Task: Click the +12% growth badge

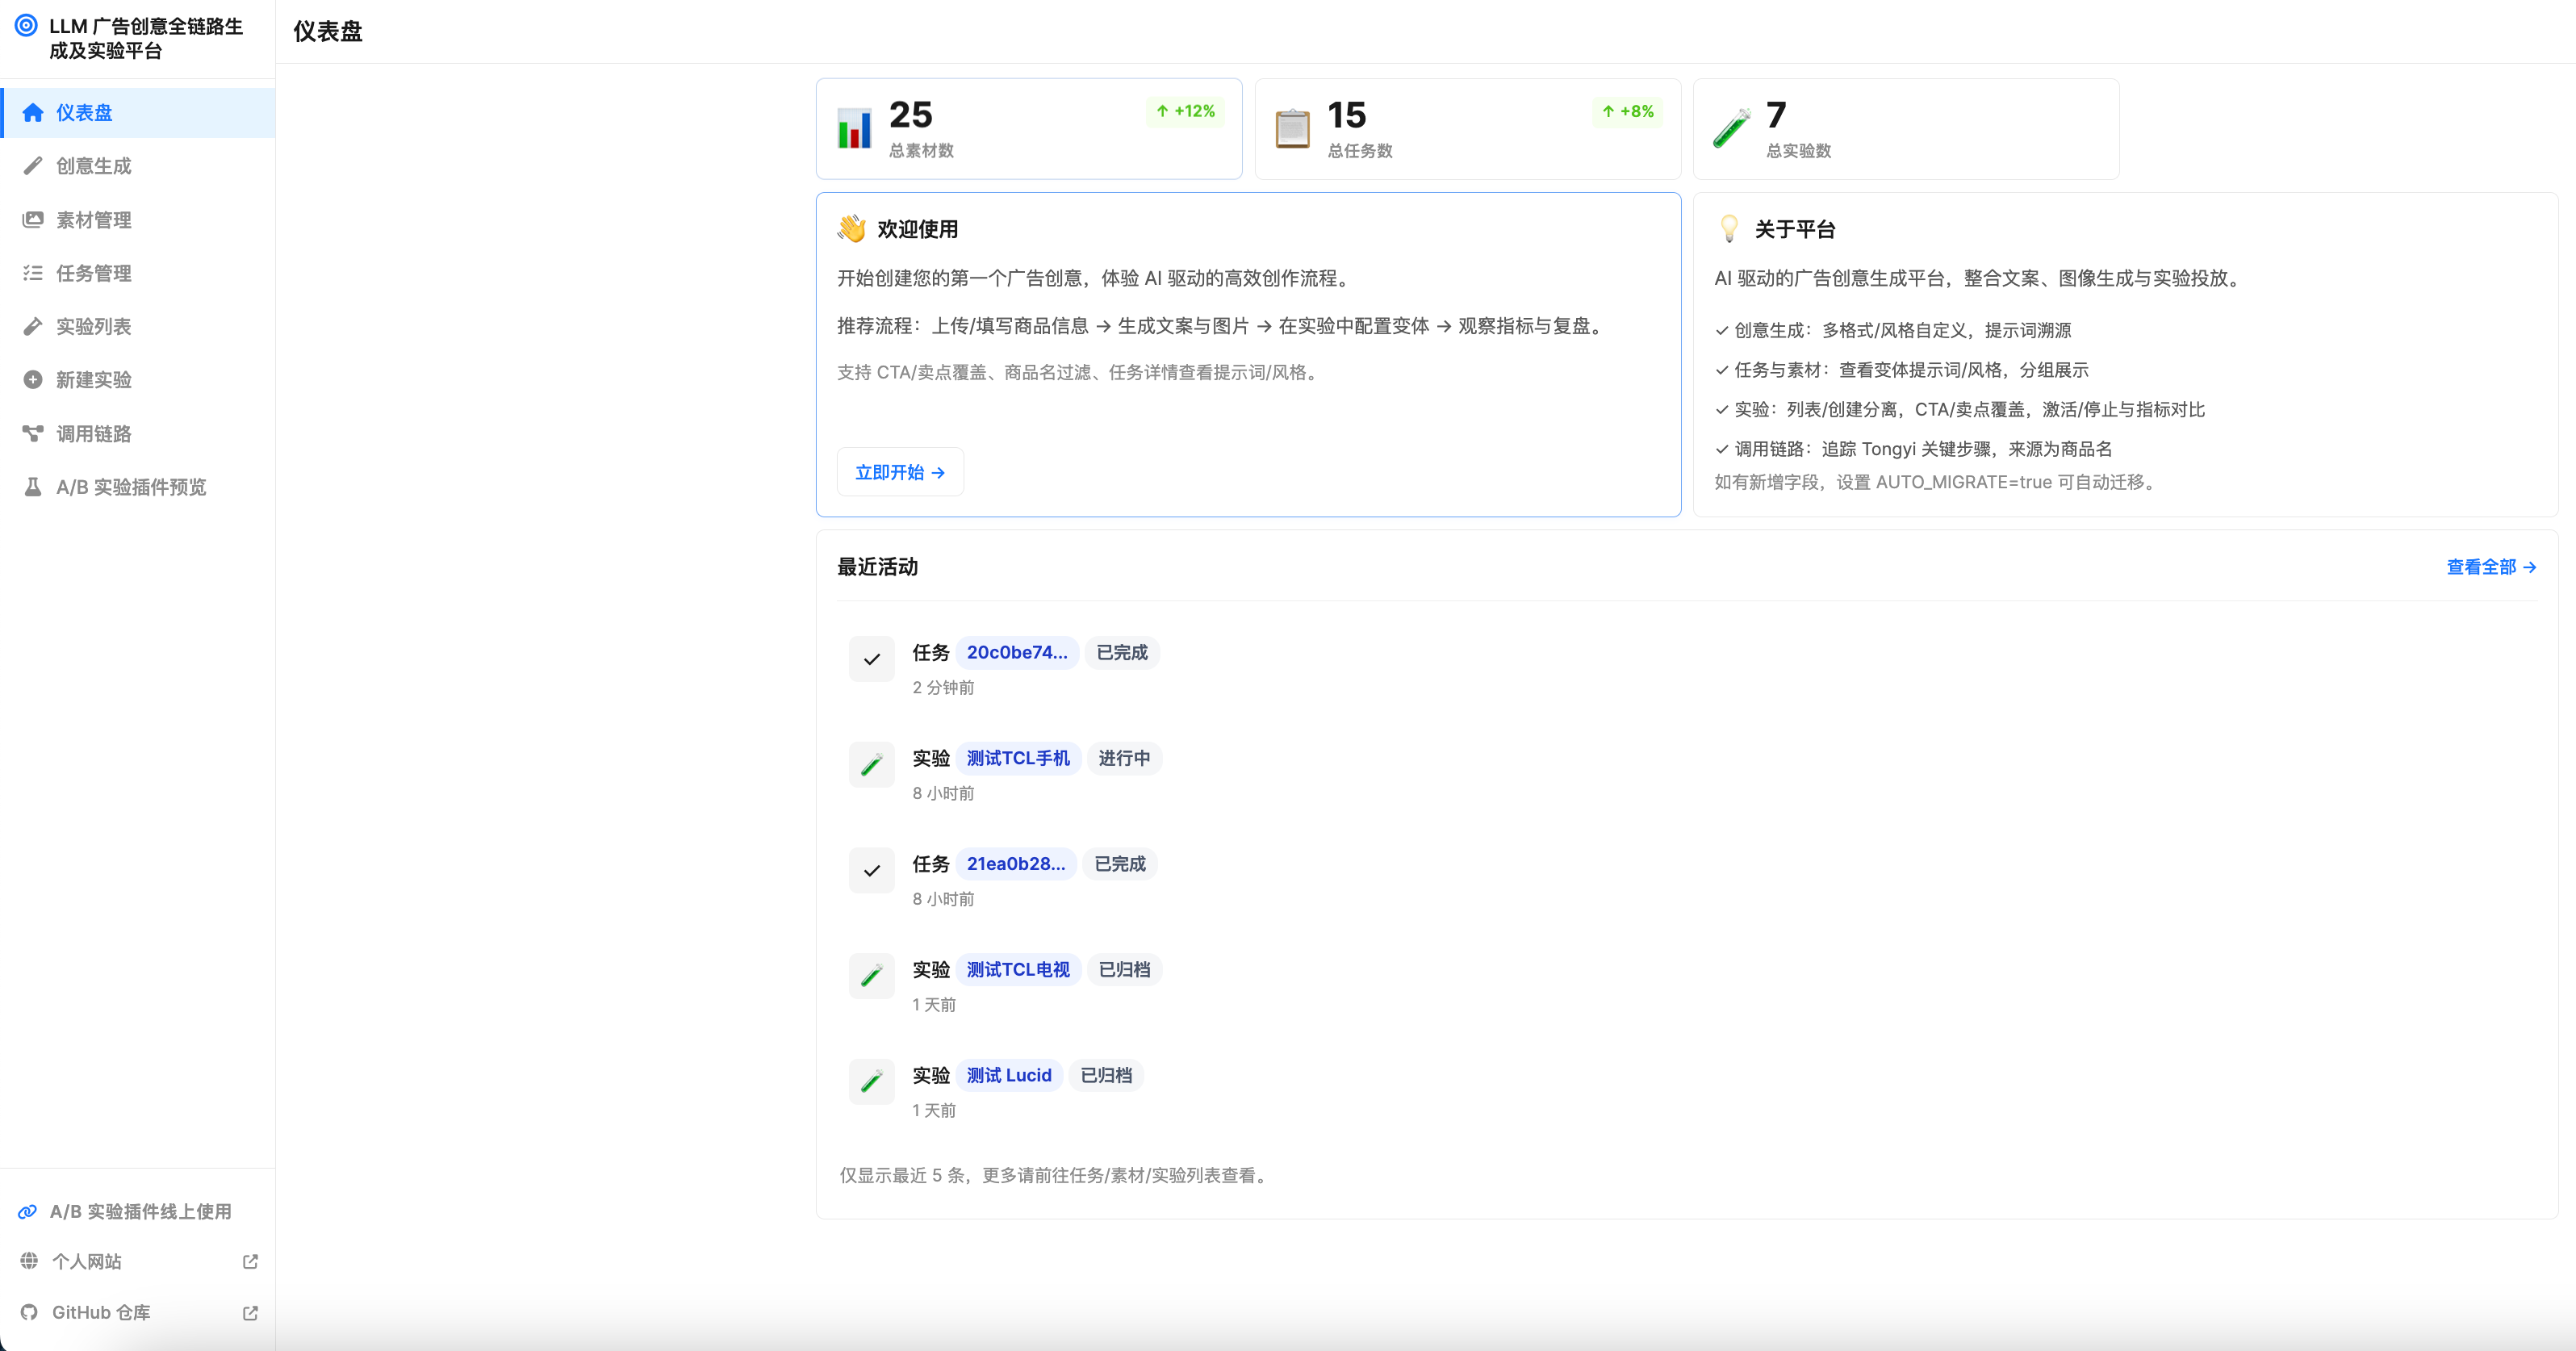Action: click(1185, 111)
